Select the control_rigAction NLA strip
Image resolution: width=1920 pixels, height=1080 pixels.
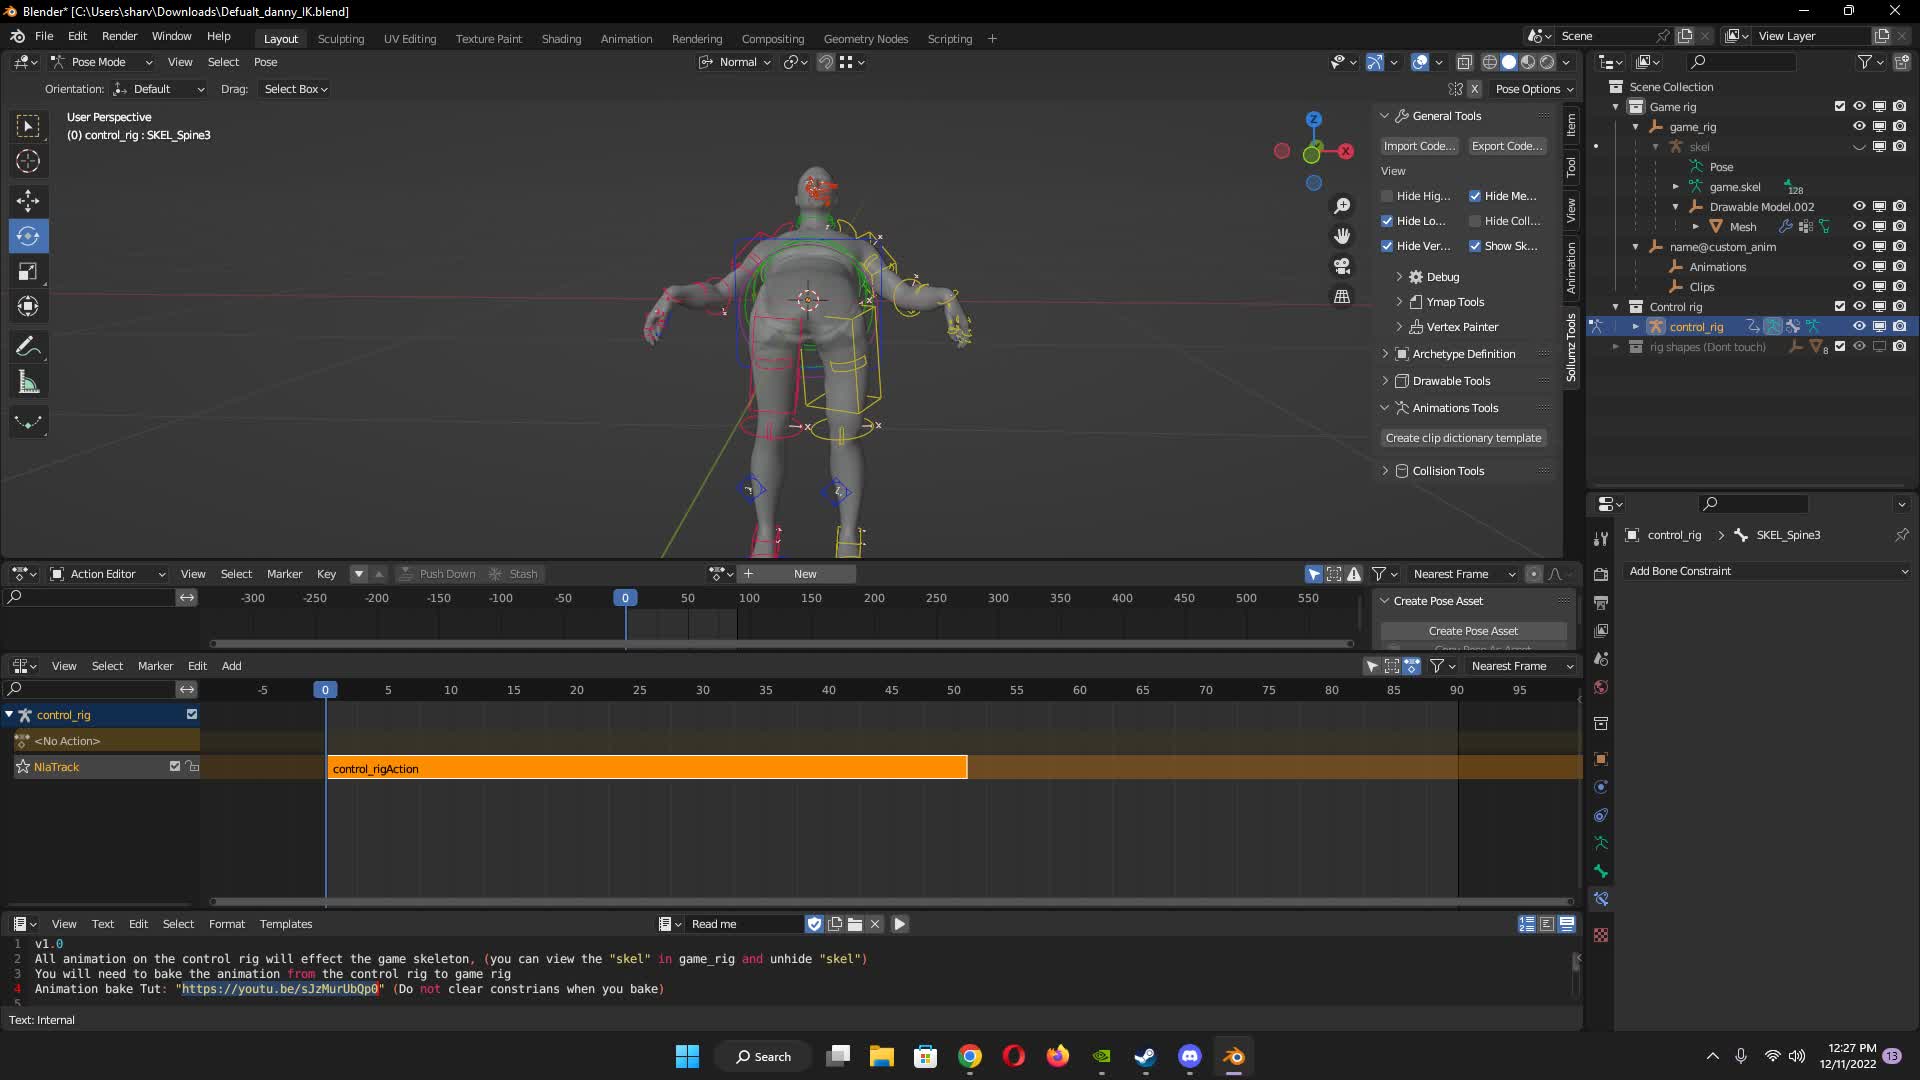[x=647, y=768]
